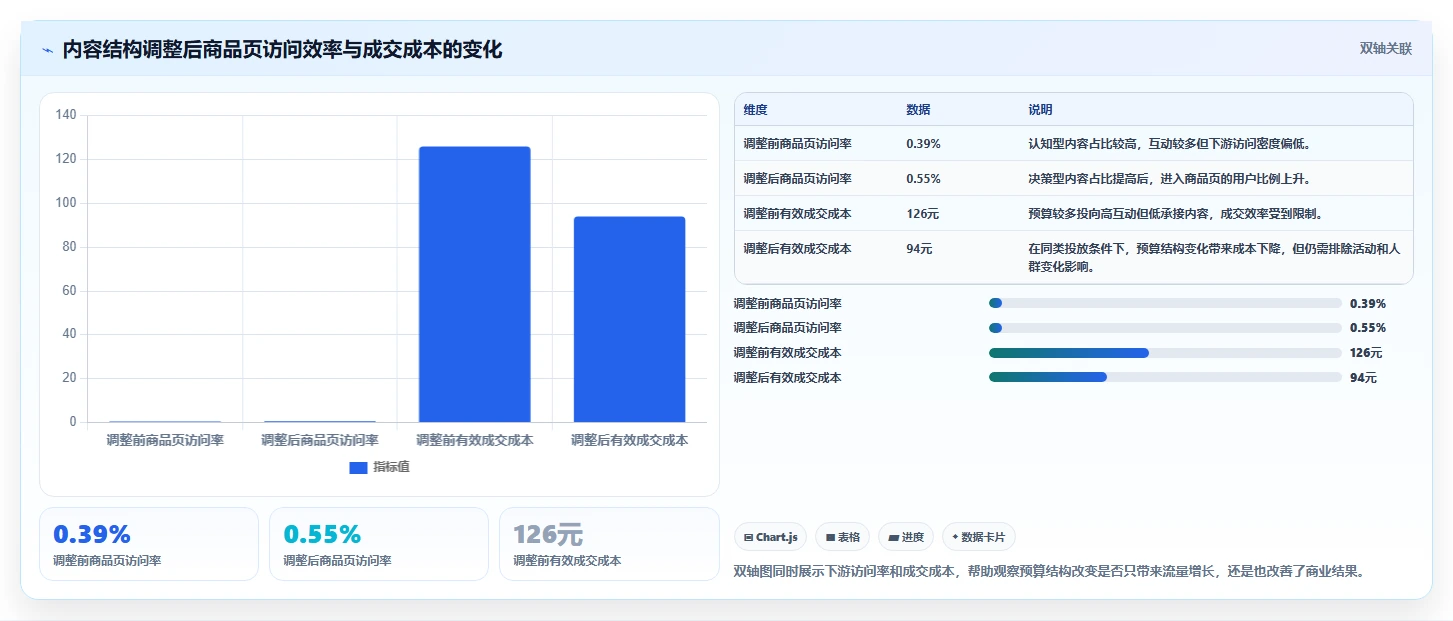Click the description starting 认知型内容占比较高

[x=1169, y=144]
